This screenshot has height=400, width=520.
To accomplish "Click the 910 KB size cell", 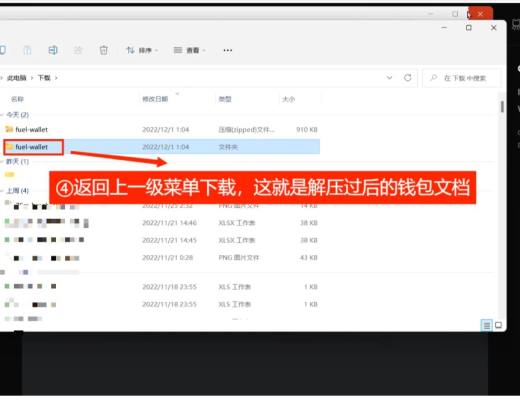I will pyautogui.click(x=307, y=129).
